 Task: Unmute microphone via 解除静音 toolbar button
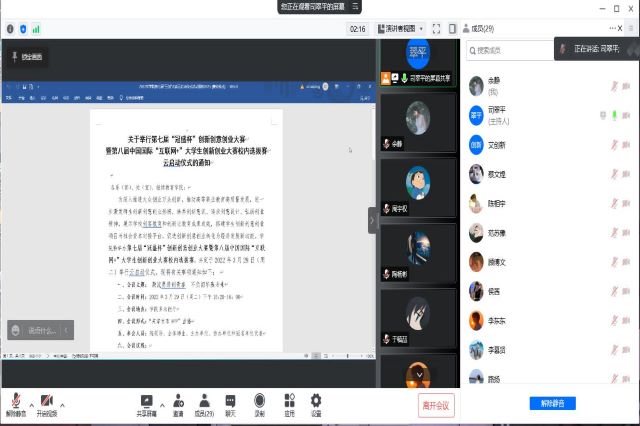(x=15, y=403)
